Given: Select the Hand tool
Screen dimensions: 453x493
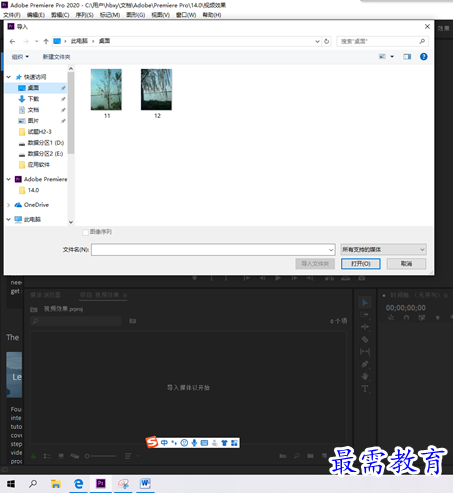Looking at the screenshot, I should tap(365, 376).
